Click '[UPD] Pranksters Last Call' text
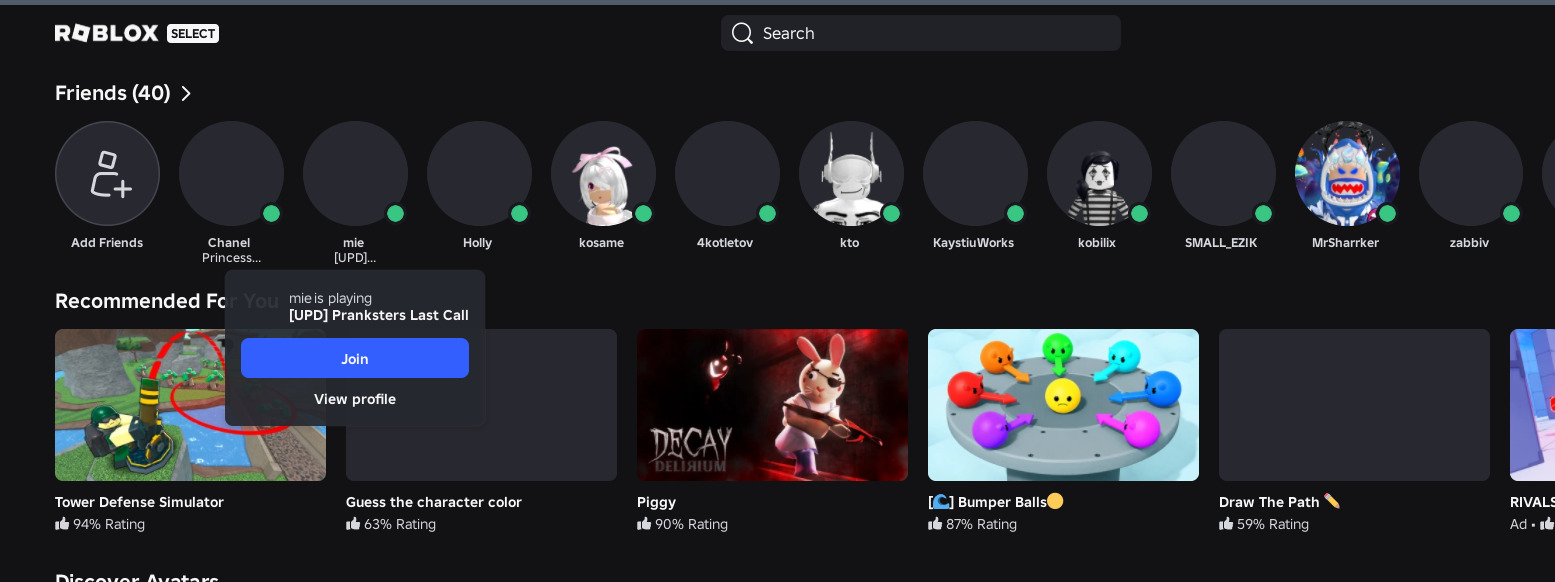Screen dimensions: 1555x582 point(379,315)
